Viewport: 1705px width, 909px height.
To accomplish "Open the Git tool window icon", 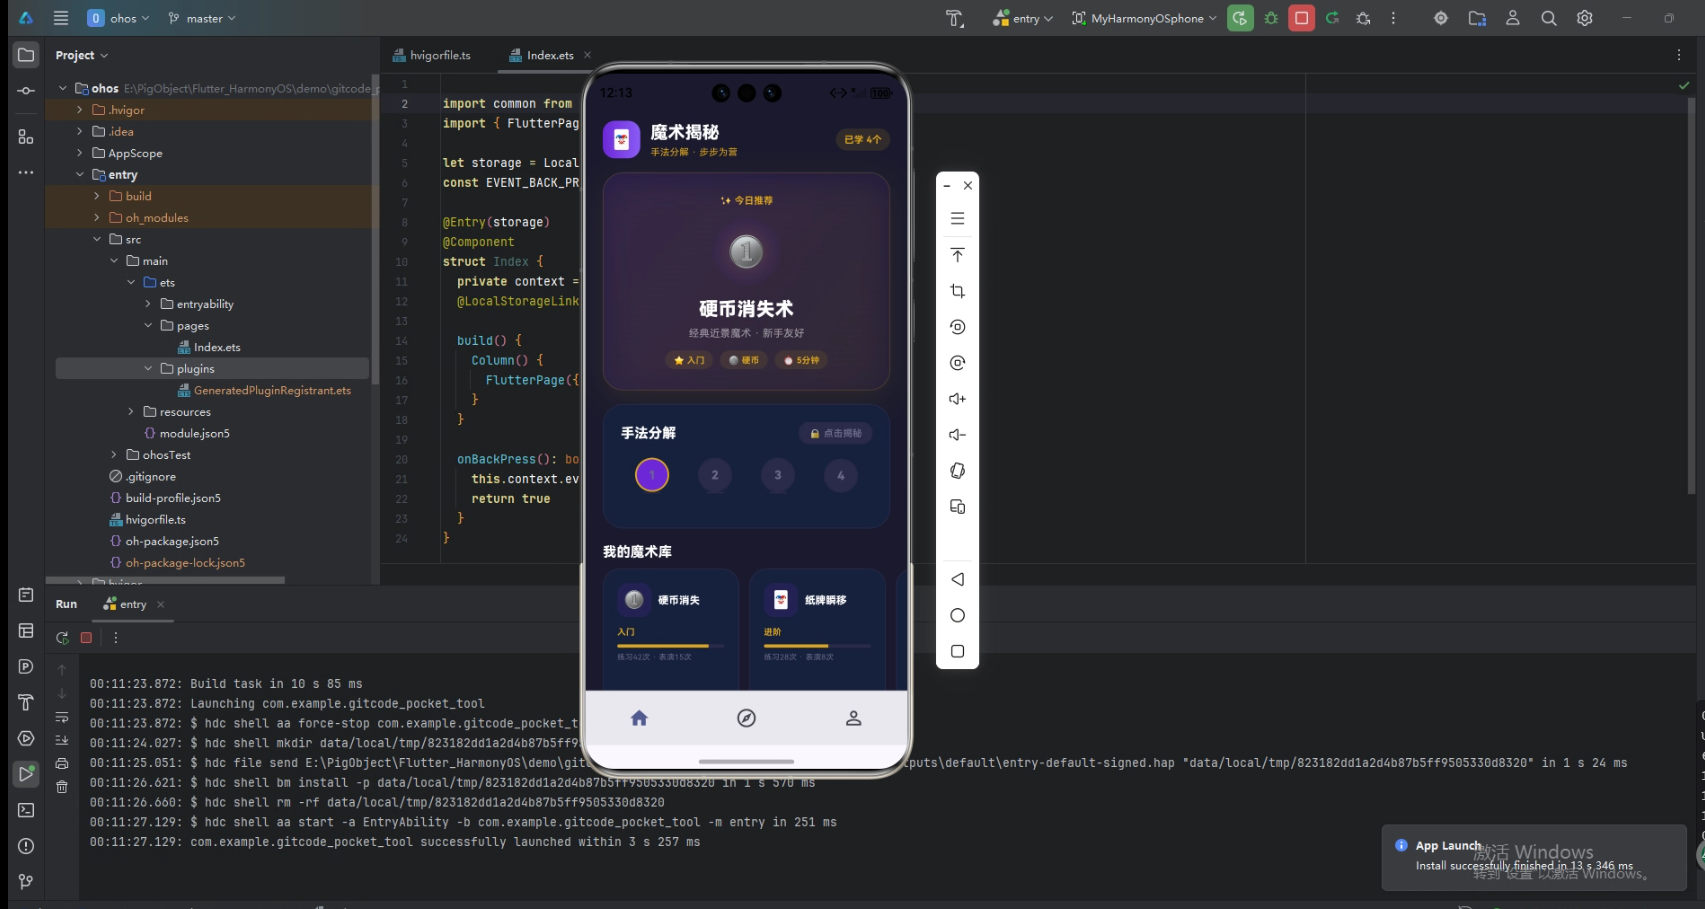I will tap(26, 882).
